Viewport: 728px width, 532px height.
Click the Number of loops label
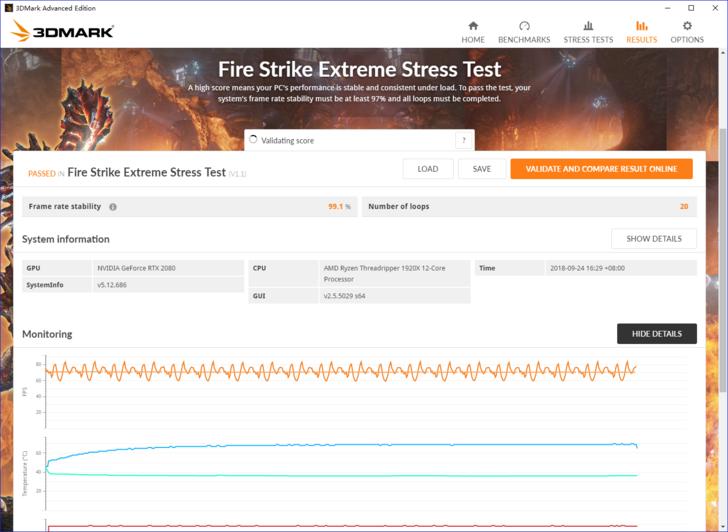click(399, 207)
